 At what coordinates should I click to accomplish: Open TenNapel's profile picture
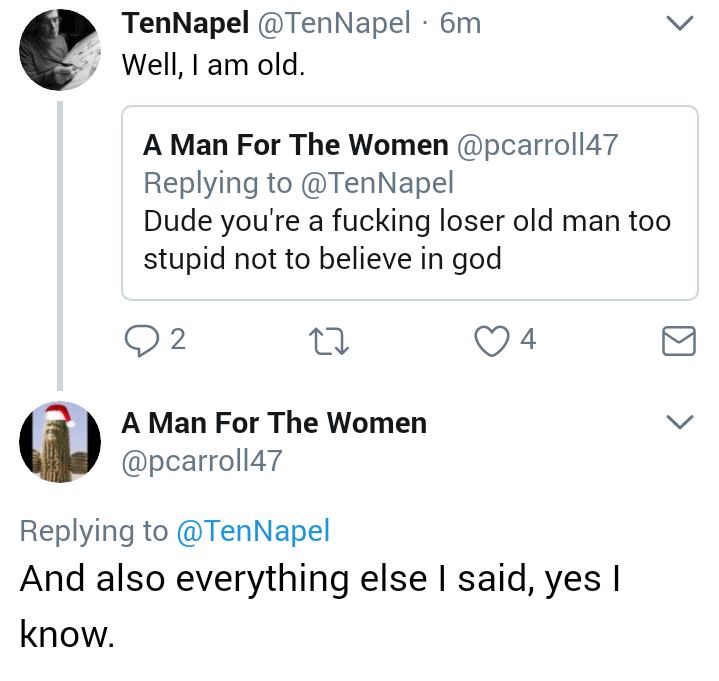click(x=60, y=50)
